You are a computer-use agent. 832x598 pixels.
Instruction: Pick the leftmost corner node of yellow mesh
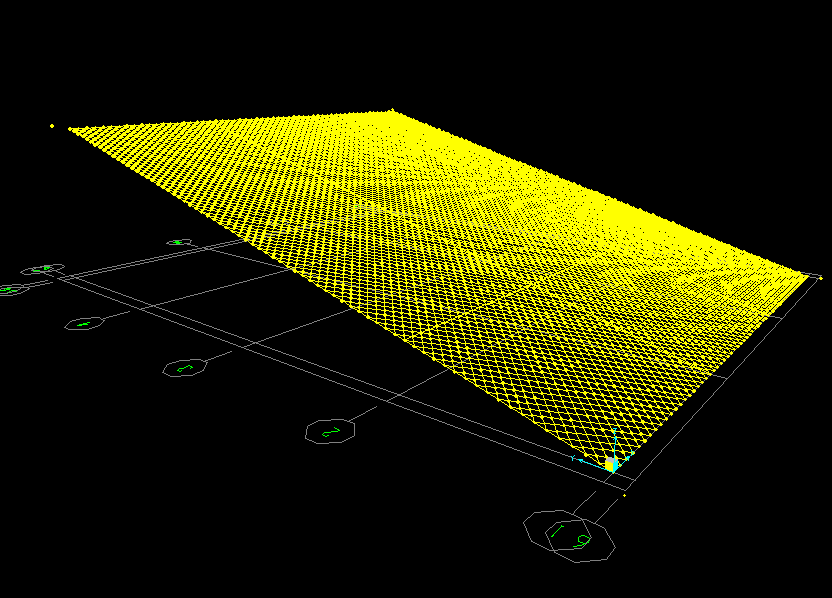69,128
